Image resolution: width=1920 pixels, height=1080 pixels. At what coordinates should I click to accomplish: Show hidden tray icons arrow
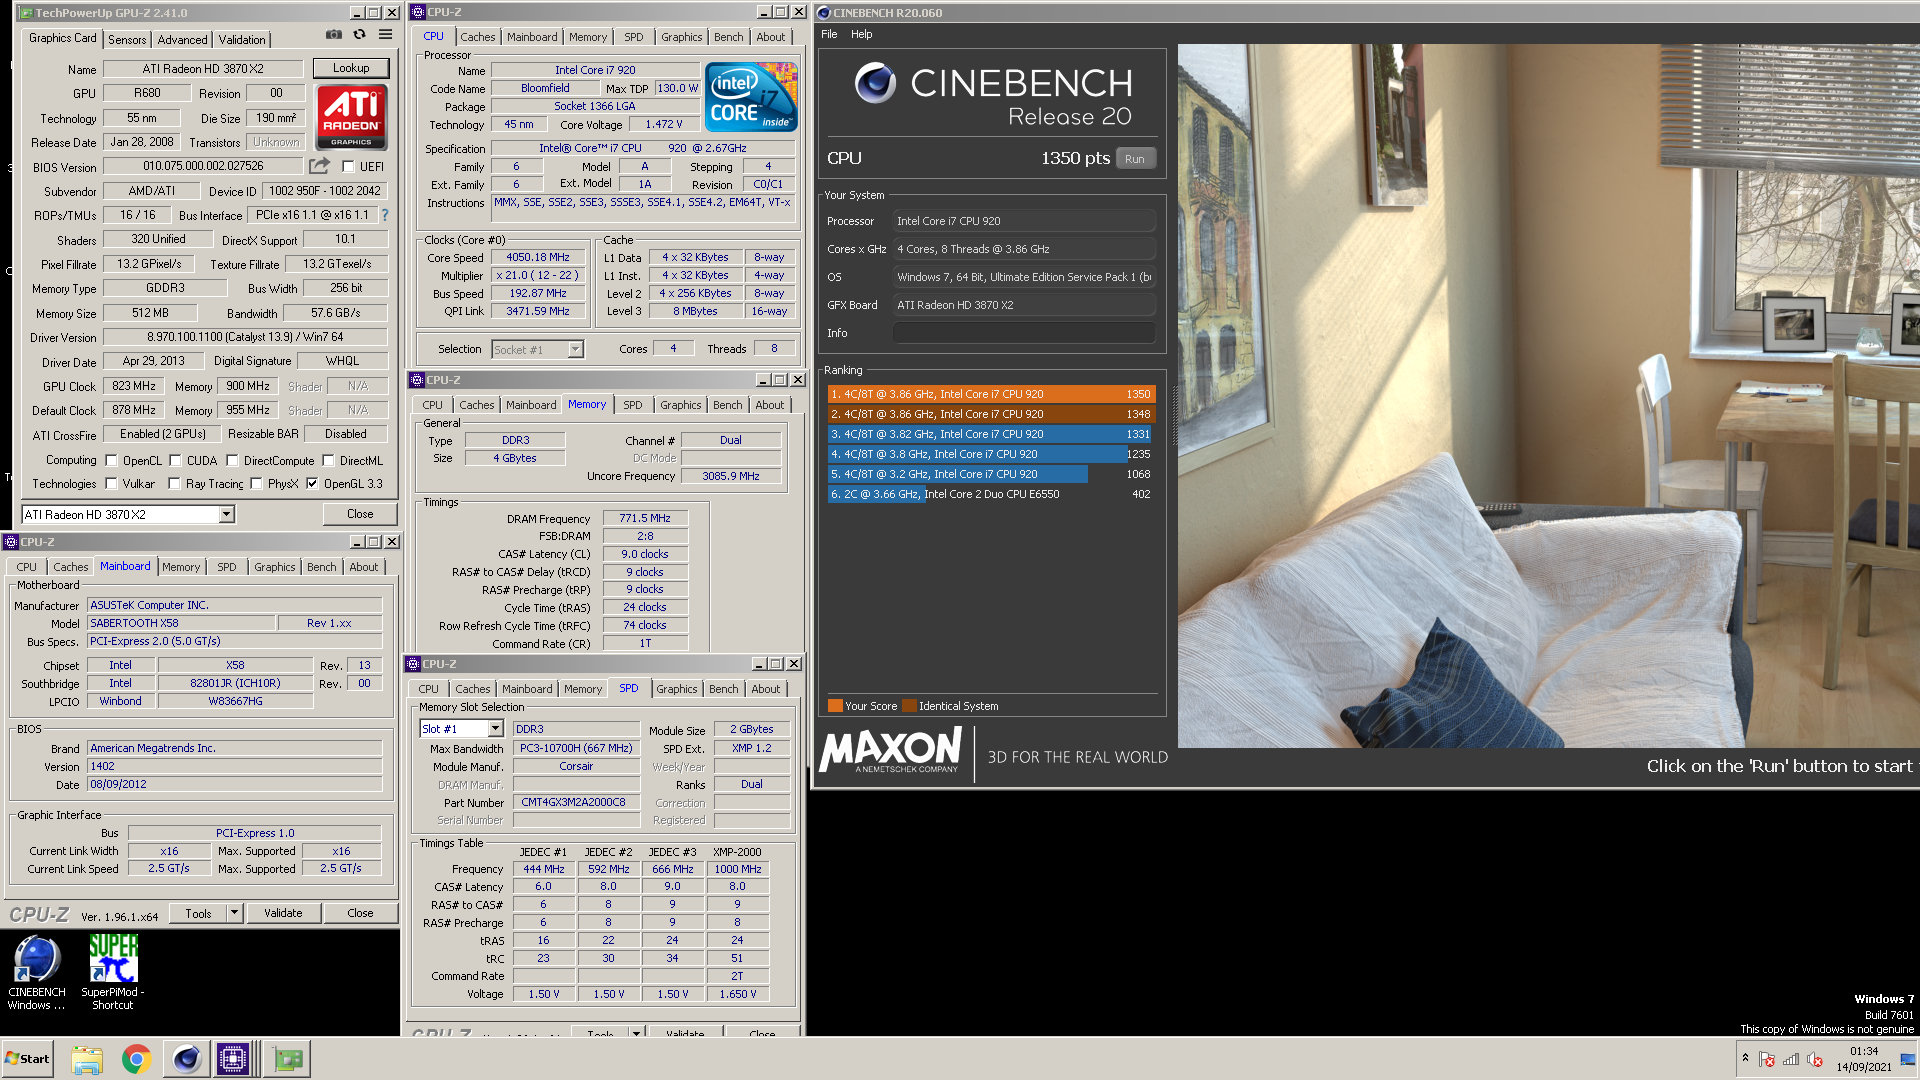coord(1745,1058)
